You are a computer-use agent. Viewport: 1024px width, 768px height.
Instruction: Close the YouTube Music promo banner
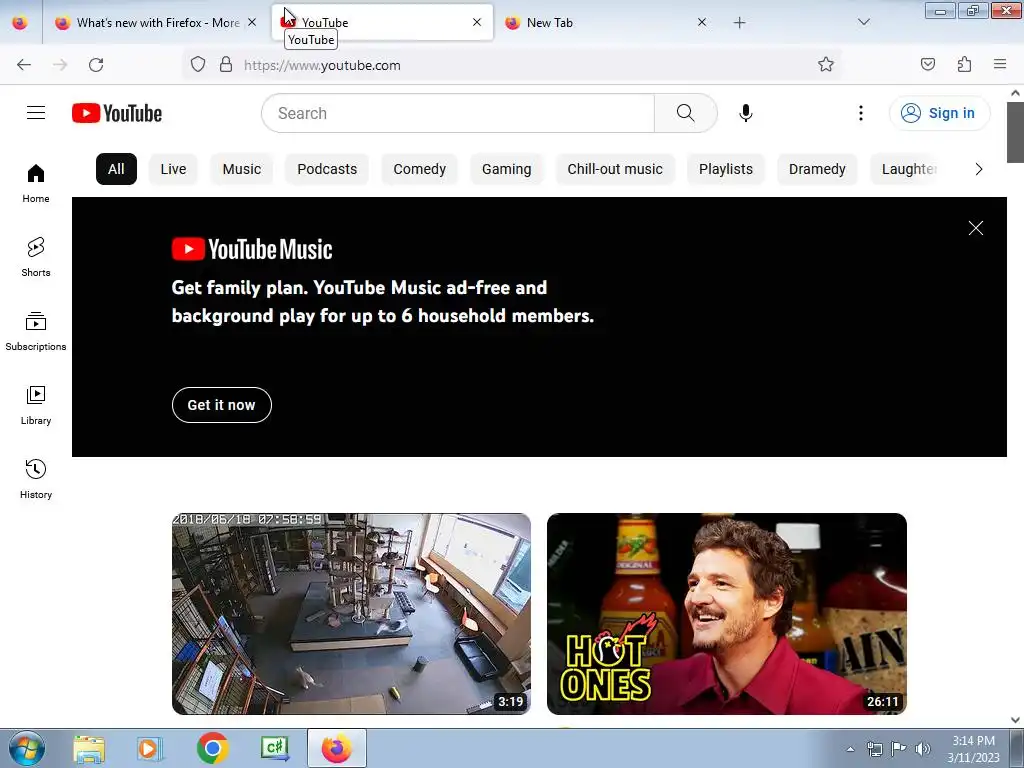pos(976,228)
